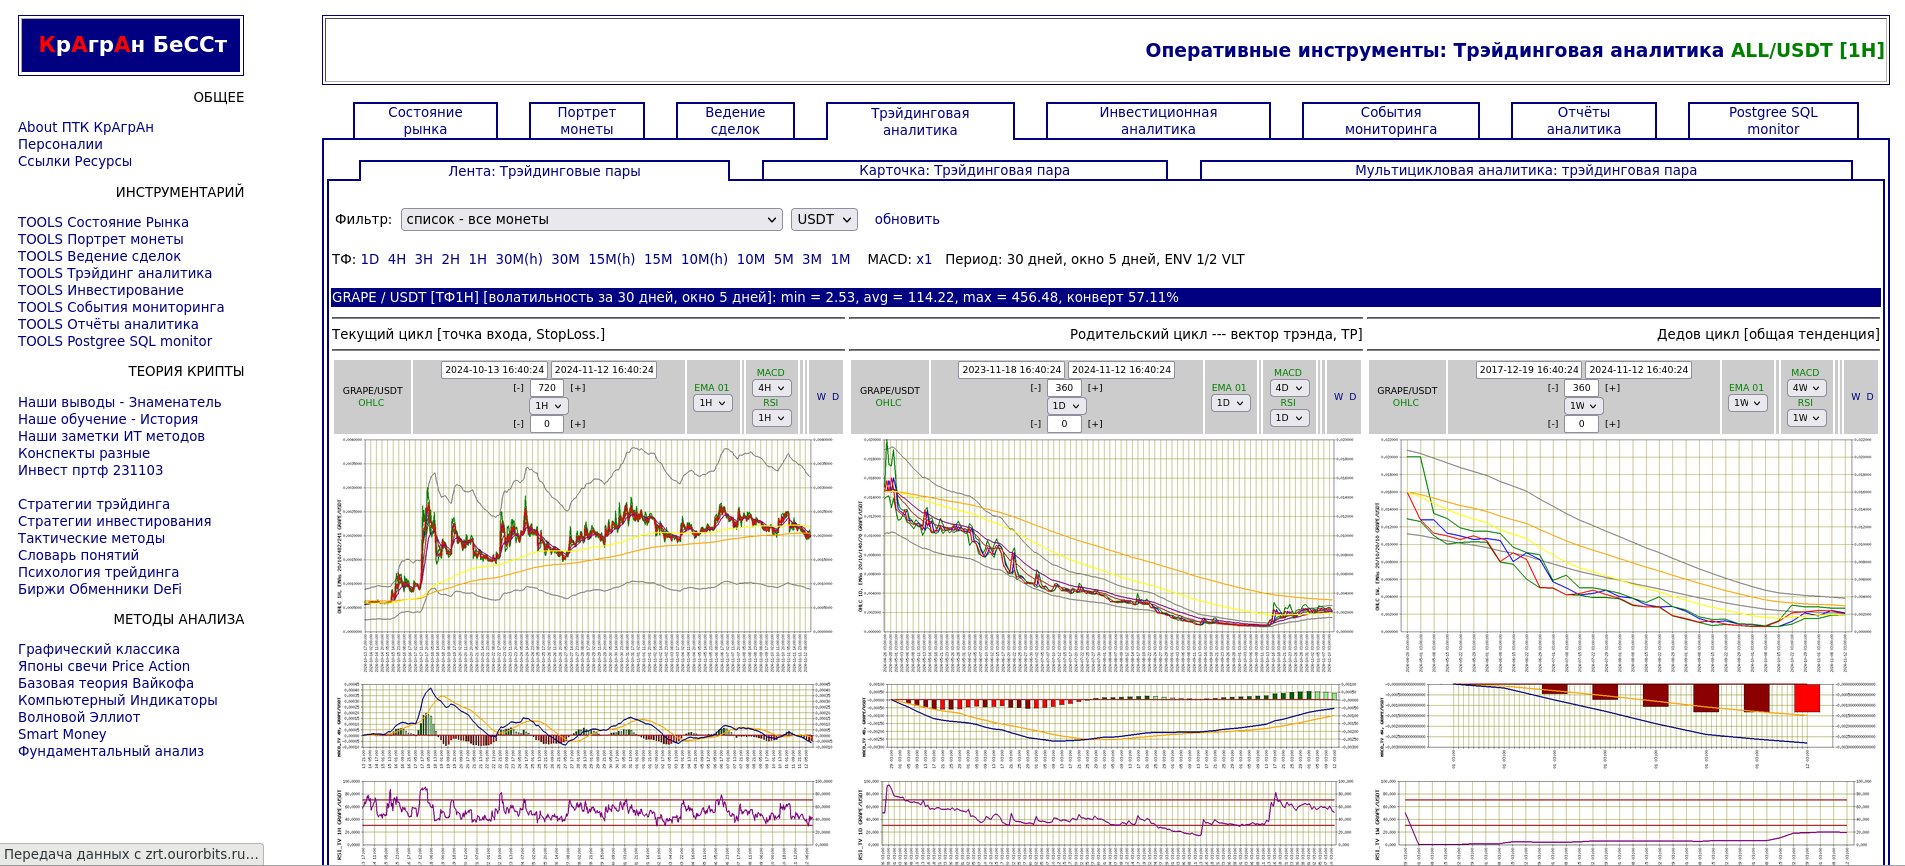The width and height of the screenshot is (1905, 866).
Task: Select the Карточка: Трэйдинговая пара subtab
Action: click(x=964, y=171)
